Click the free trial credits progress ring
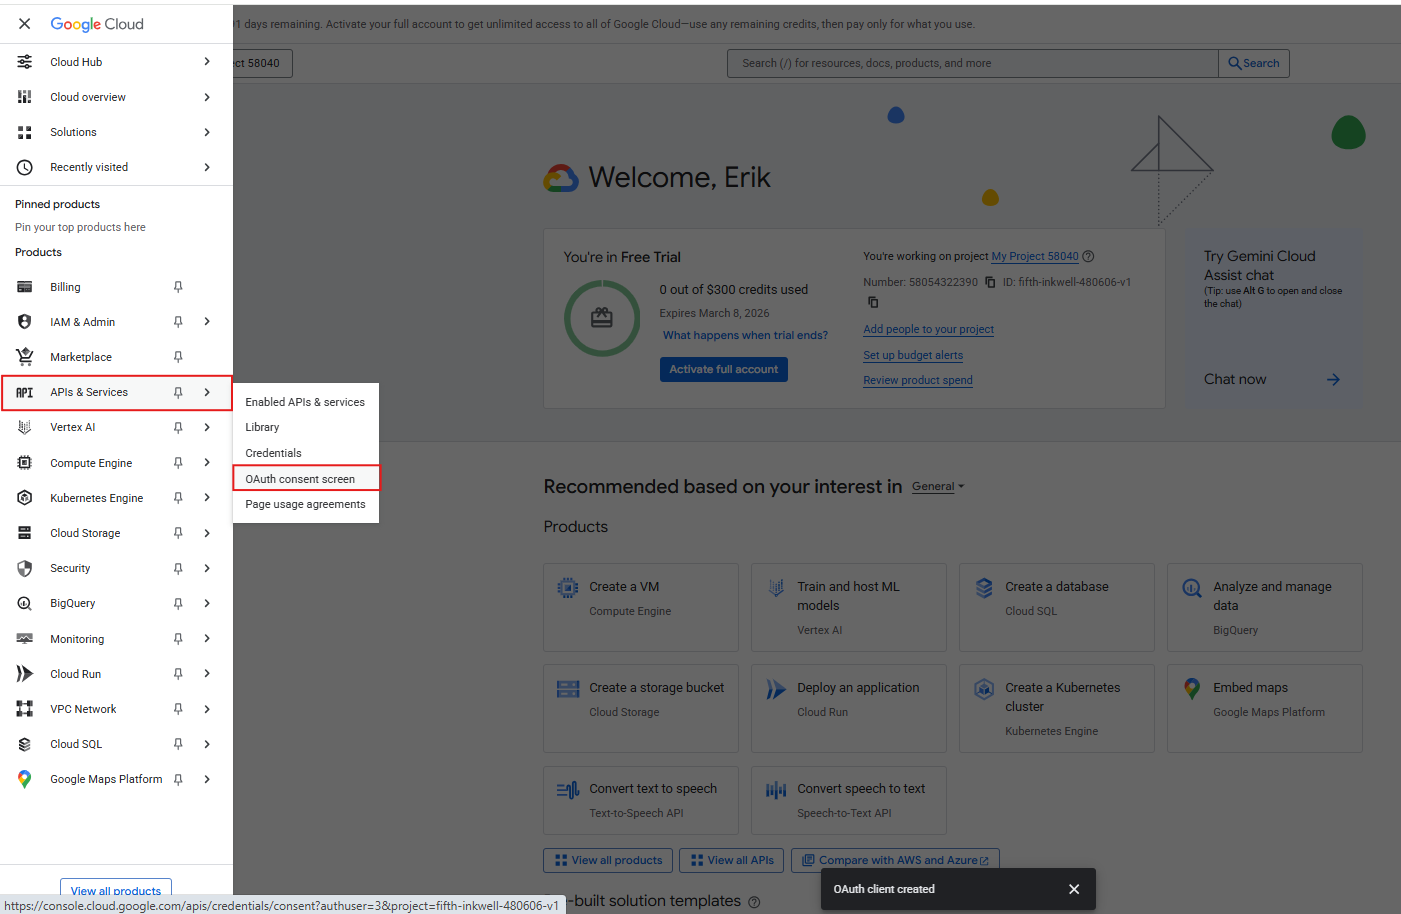 tap(602, 318)
